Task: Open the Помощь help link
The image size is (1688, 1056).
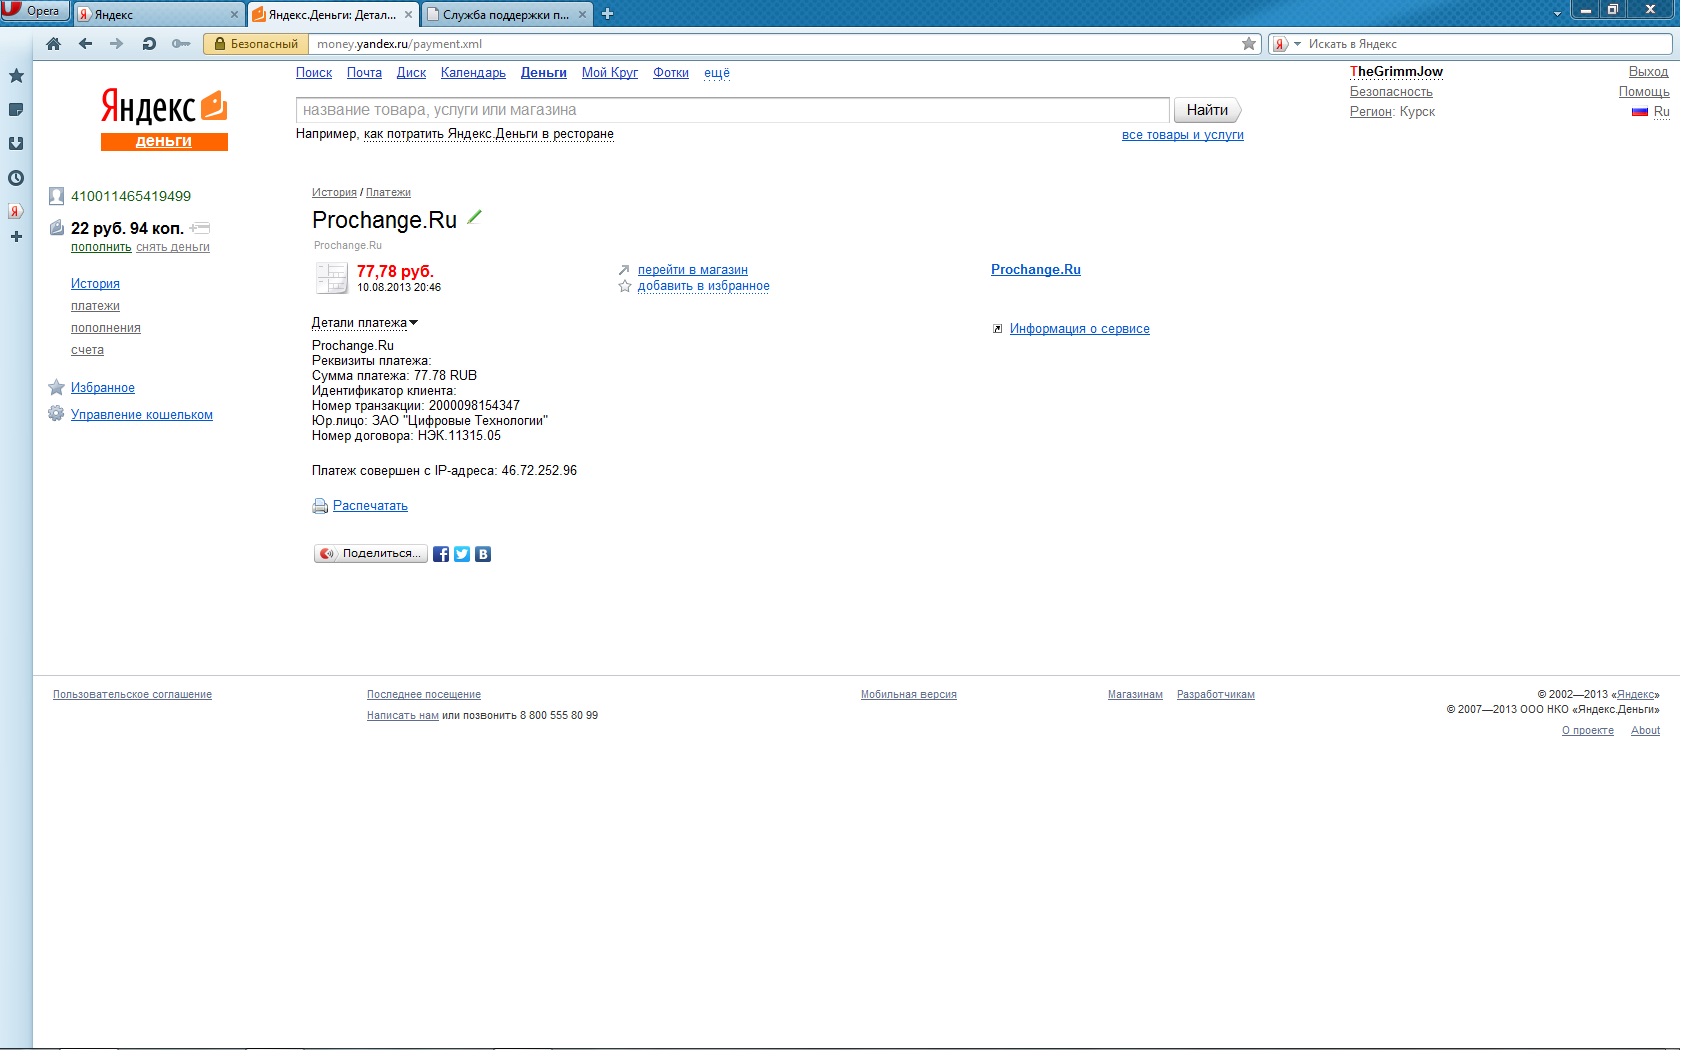Action: pyautogui.click(x=1644, y=92)
